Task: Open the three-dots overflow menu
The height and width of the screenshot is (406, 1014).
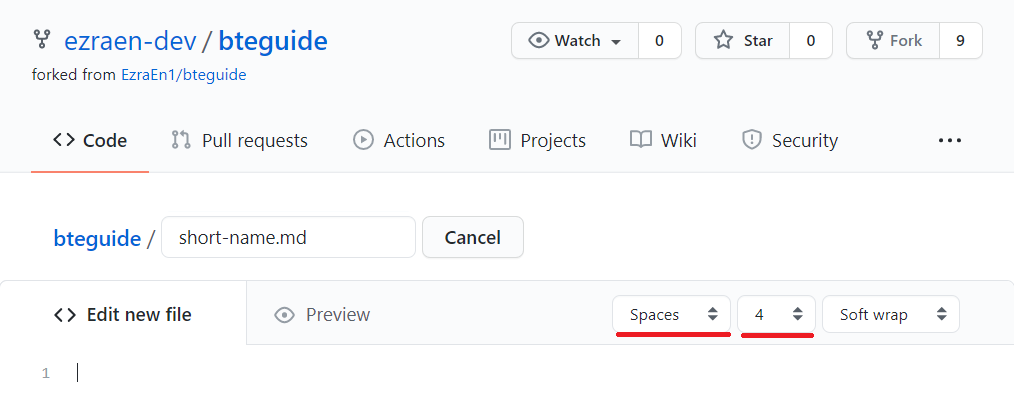Action: [x=949, y=140]
